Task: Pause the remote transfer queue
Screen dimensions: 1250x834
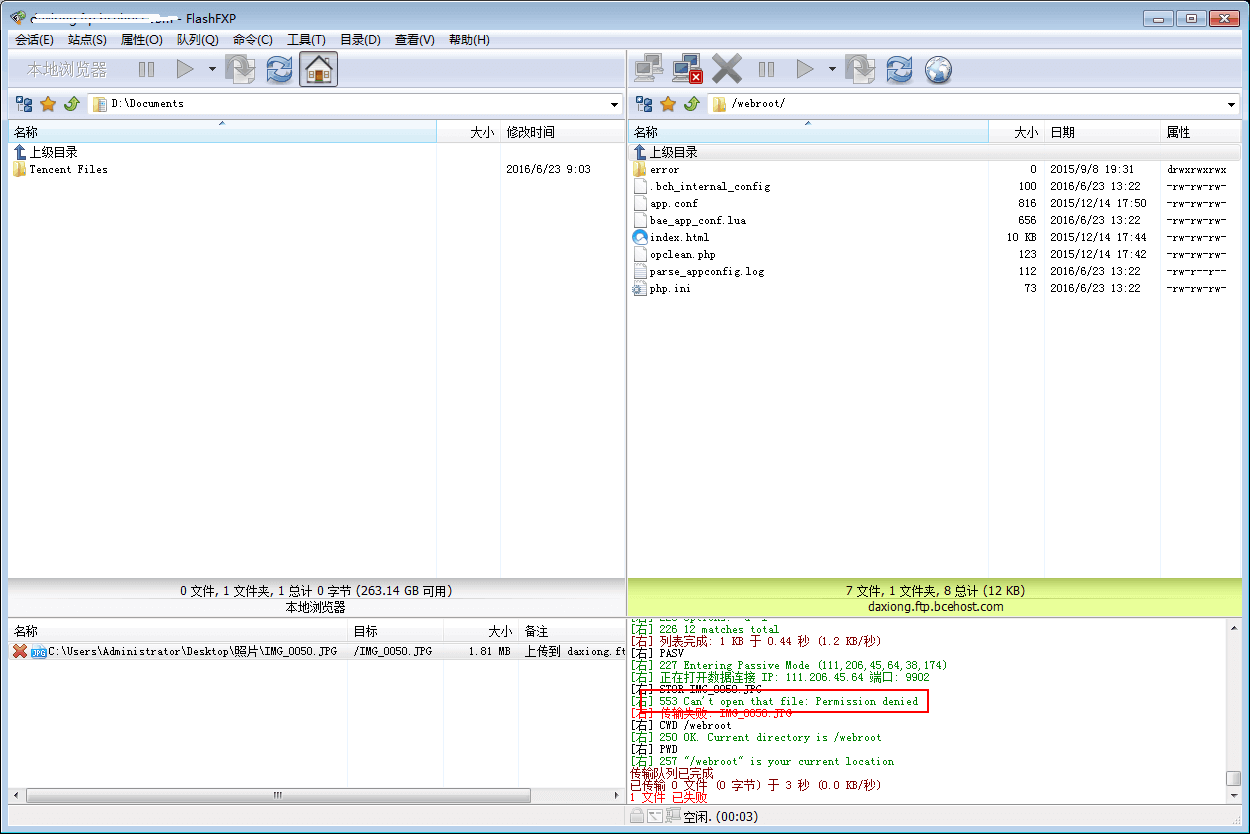Action: coord(765,68)
